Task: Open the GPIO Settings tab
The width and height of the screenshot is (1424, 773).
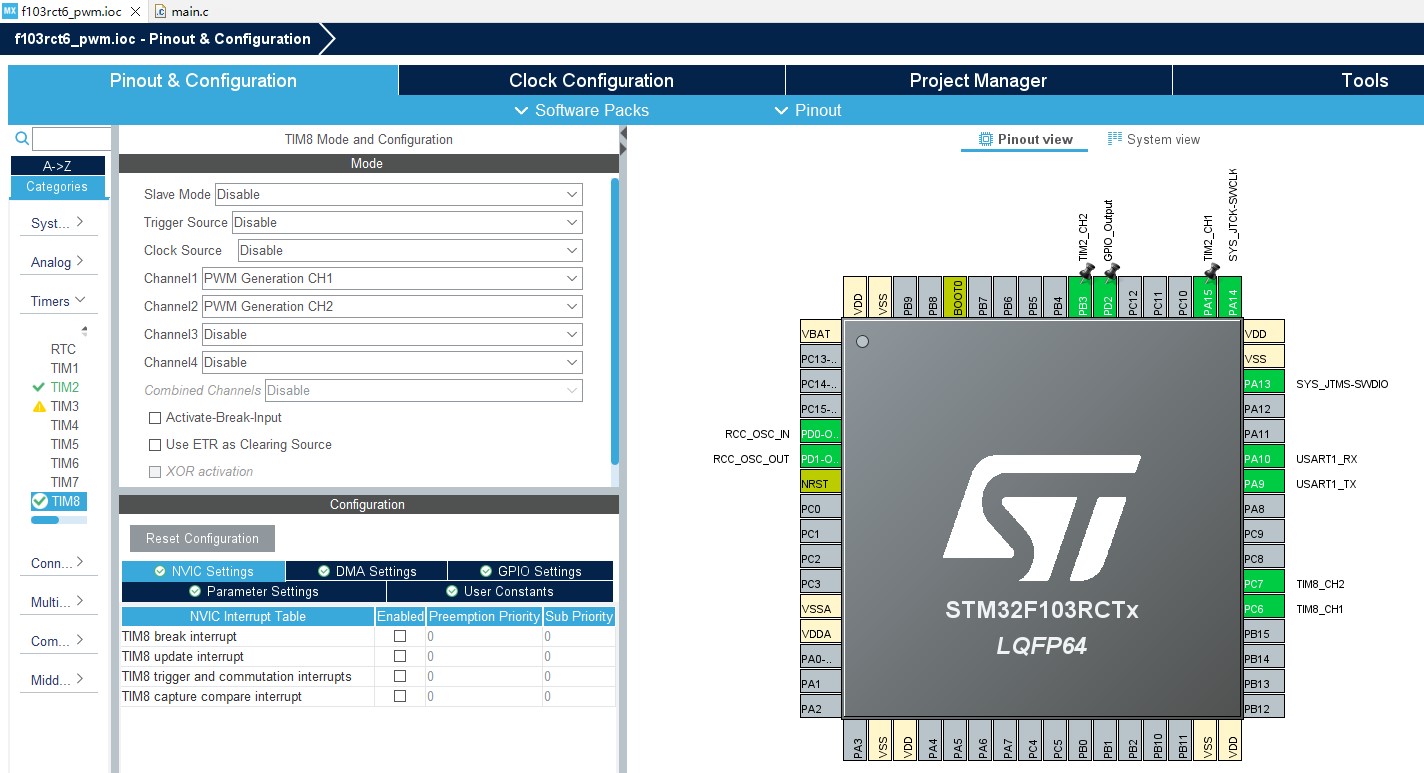Action: (x=531, y=571)
